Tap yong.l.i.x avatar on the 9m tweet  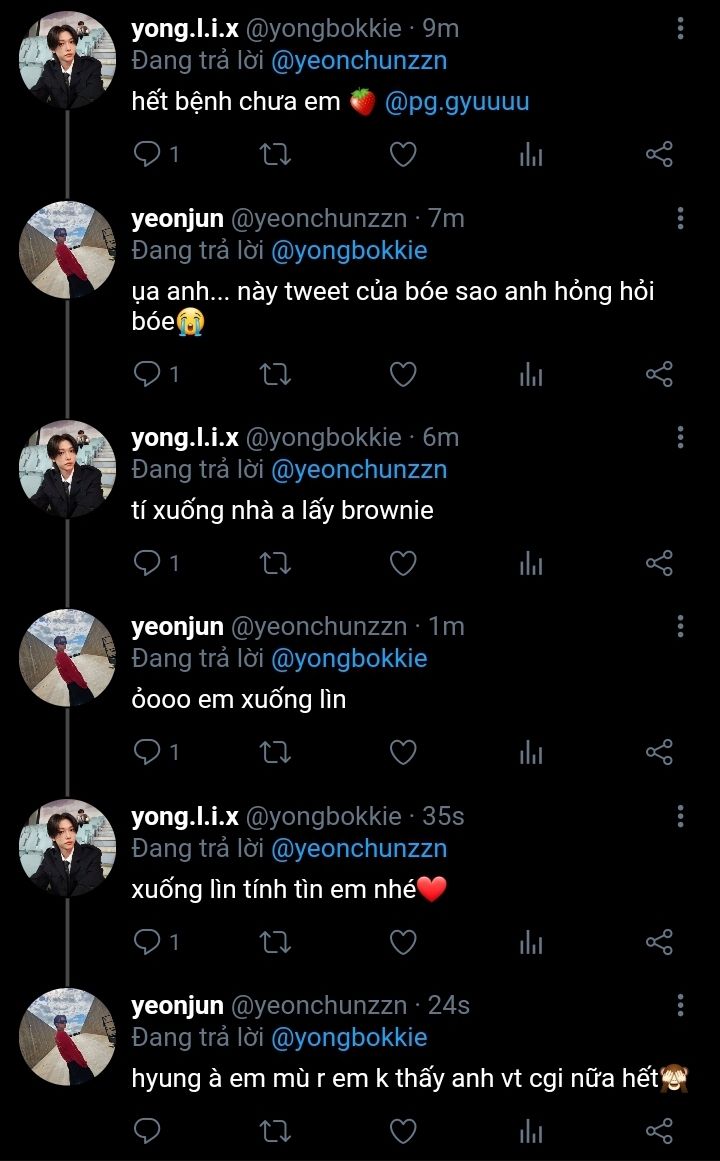[68, 60]
